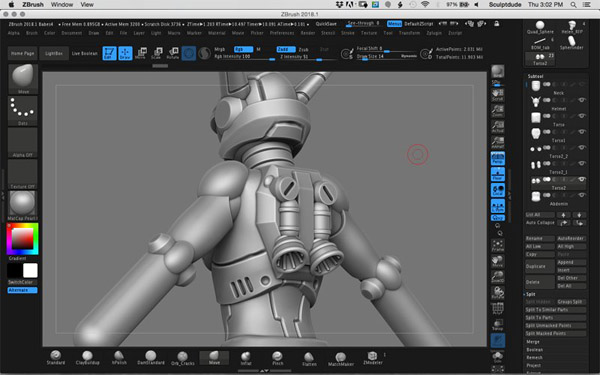Toggle Rgb paint mode

pyautogui.click(x=243, y=49)
